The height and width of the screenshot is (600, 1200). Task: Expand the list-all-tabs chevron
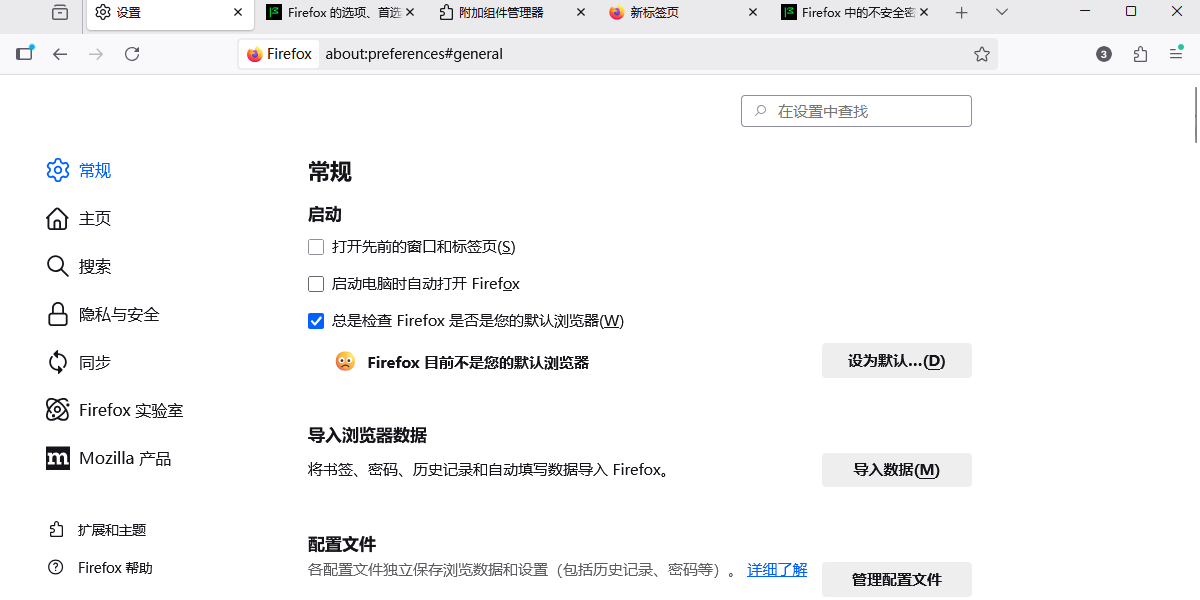pos(1002,12)
